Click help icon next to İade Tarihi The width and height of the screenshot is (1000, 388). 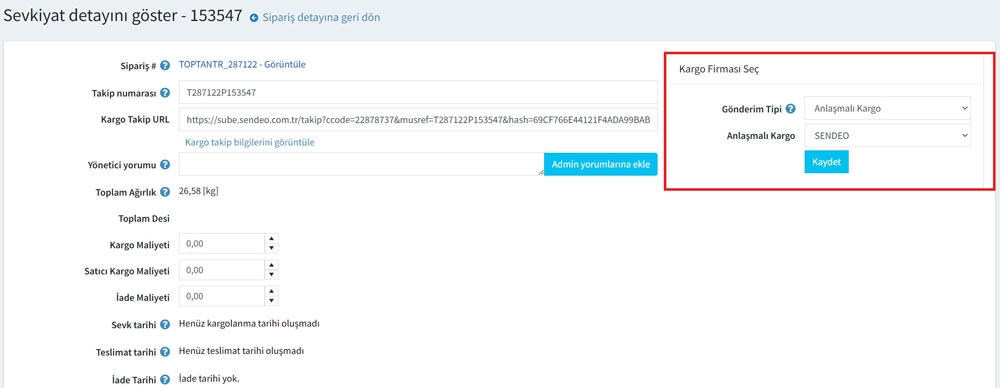(x=165, y=380)
